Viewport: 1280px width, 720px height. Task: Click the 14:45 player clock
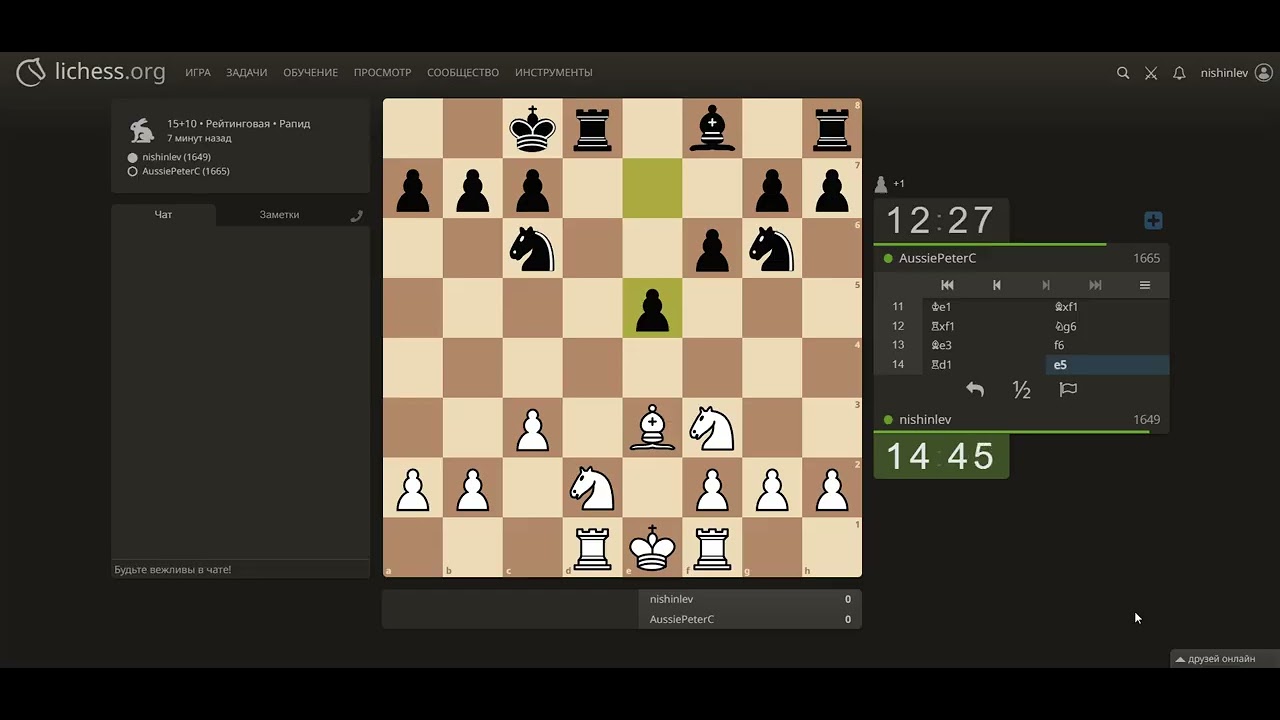coord(941,456)
